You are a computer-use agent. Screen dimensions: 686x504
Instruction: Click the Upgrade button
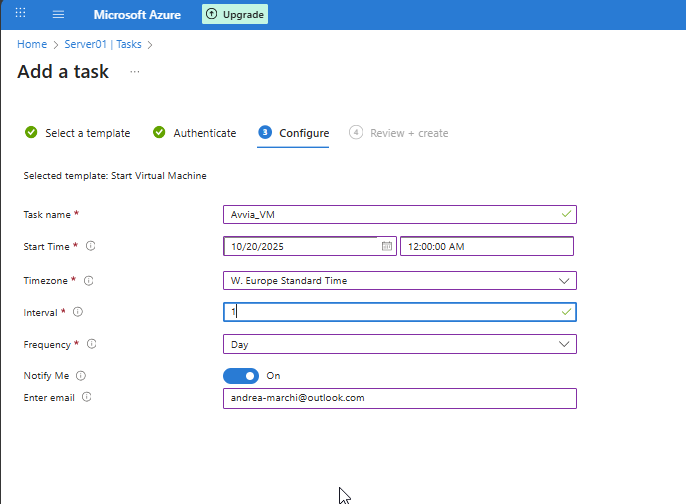235,14
